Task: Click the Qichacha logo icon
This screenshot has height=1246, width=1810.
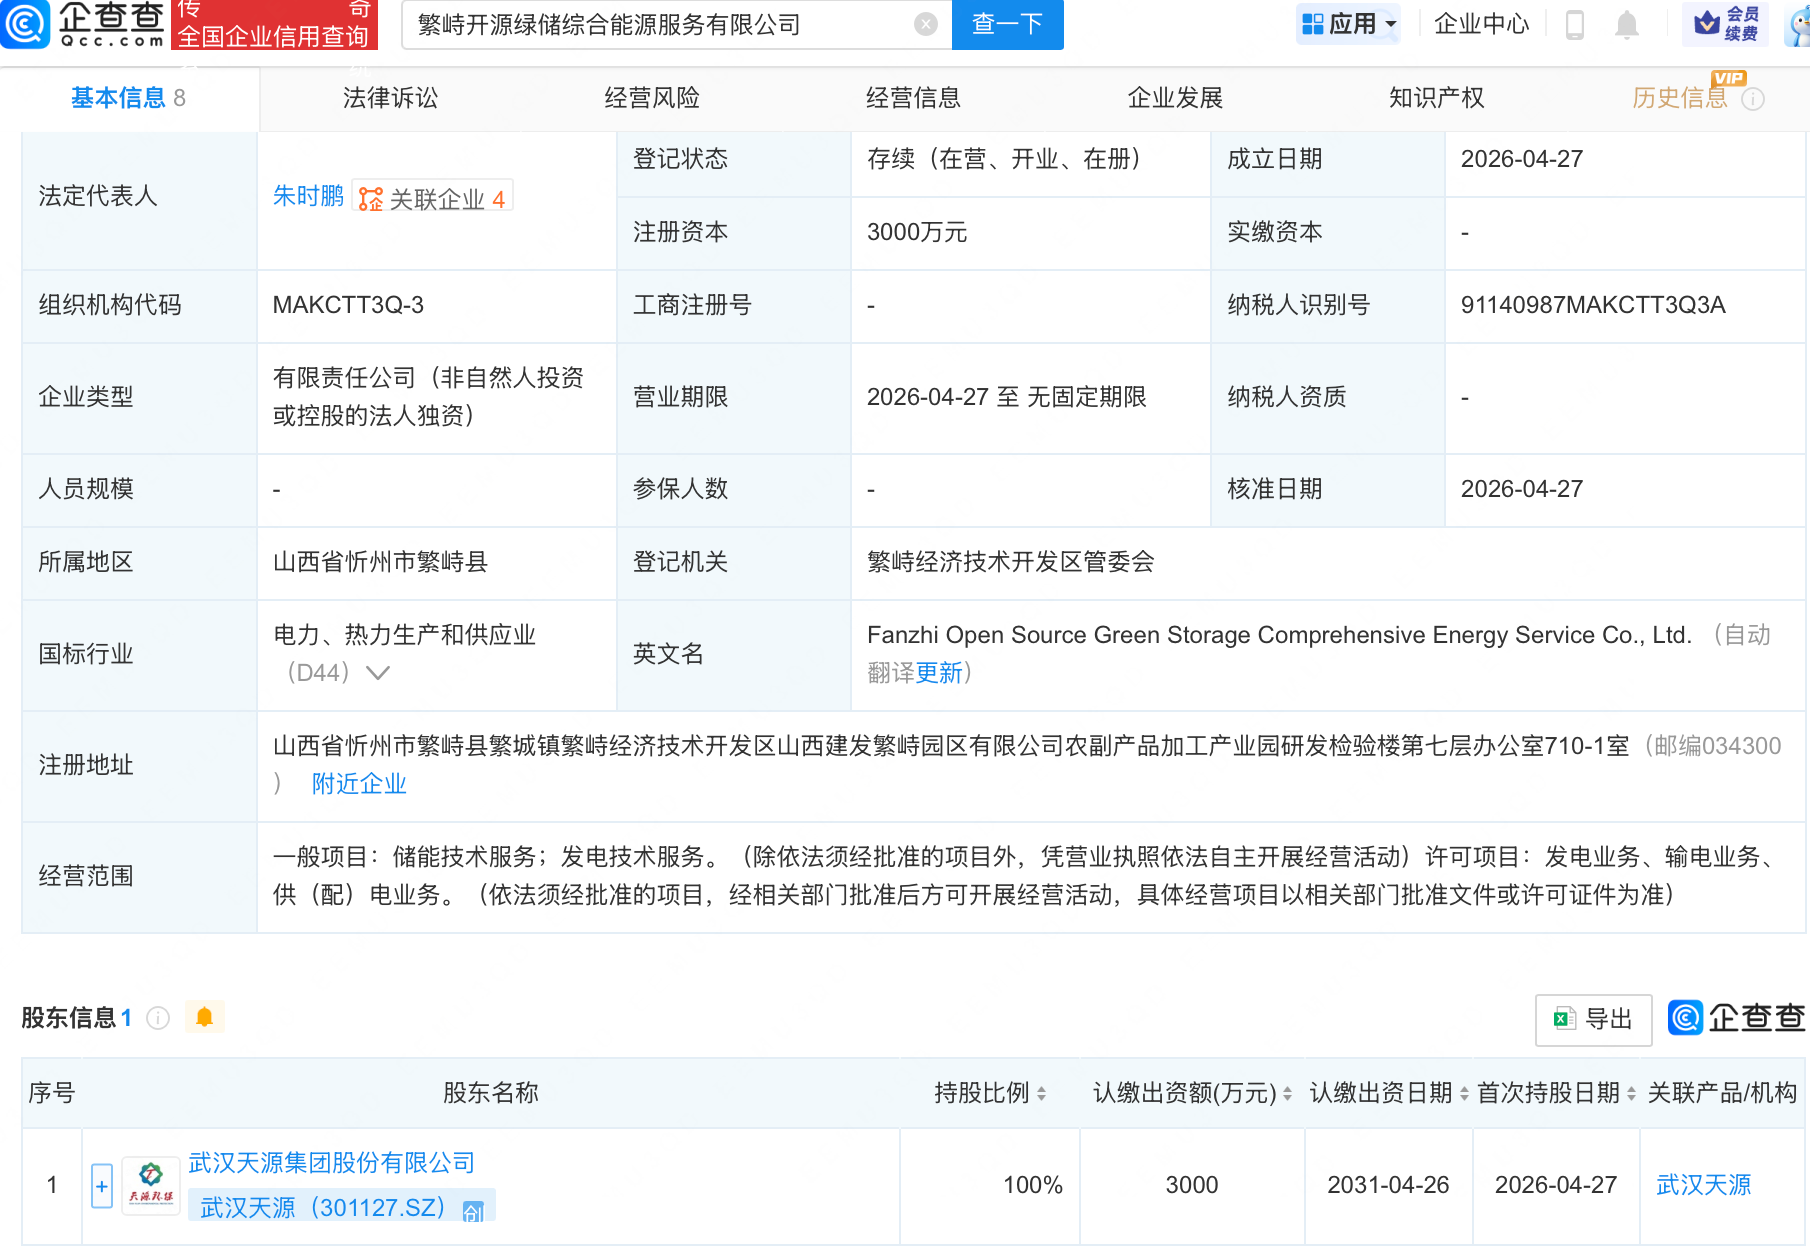Action: tap(25, 24)
